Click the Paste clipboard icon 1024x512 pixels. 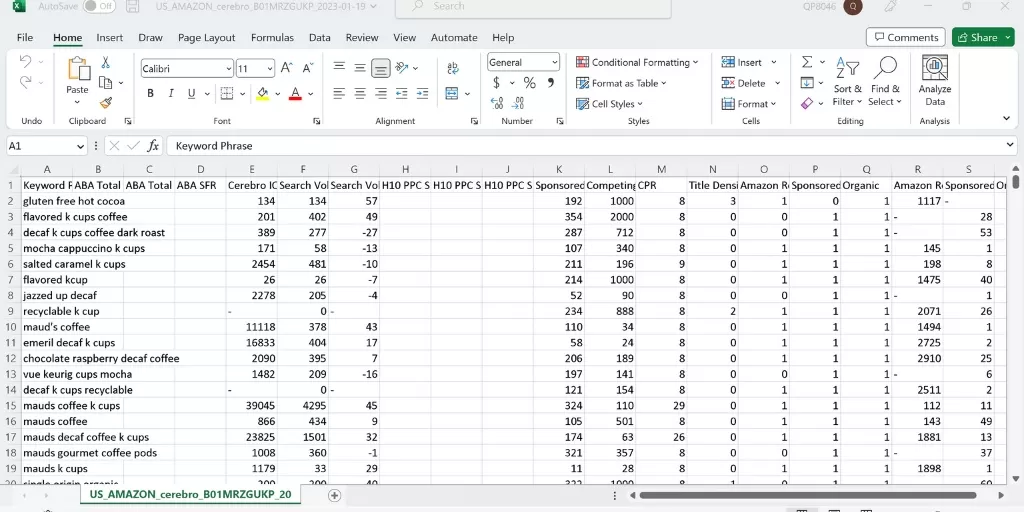coord(77,70)
